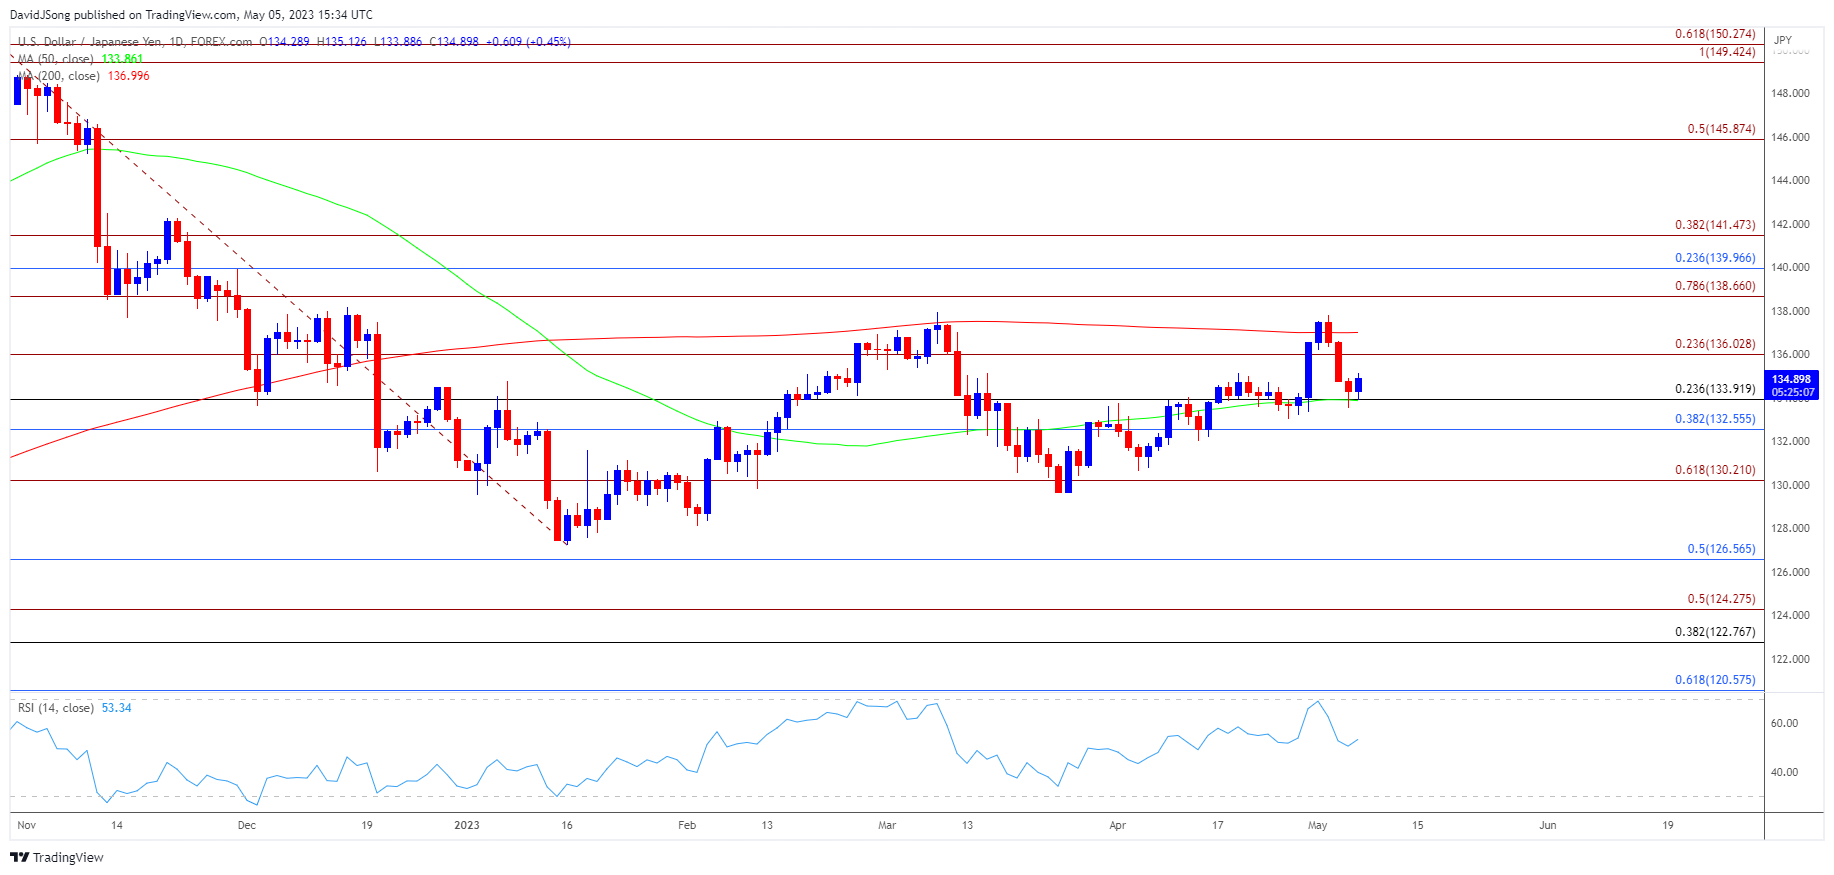Click the 2023 marker on time axis
This screenshot has width=1834, height=875.
[466, 825]
